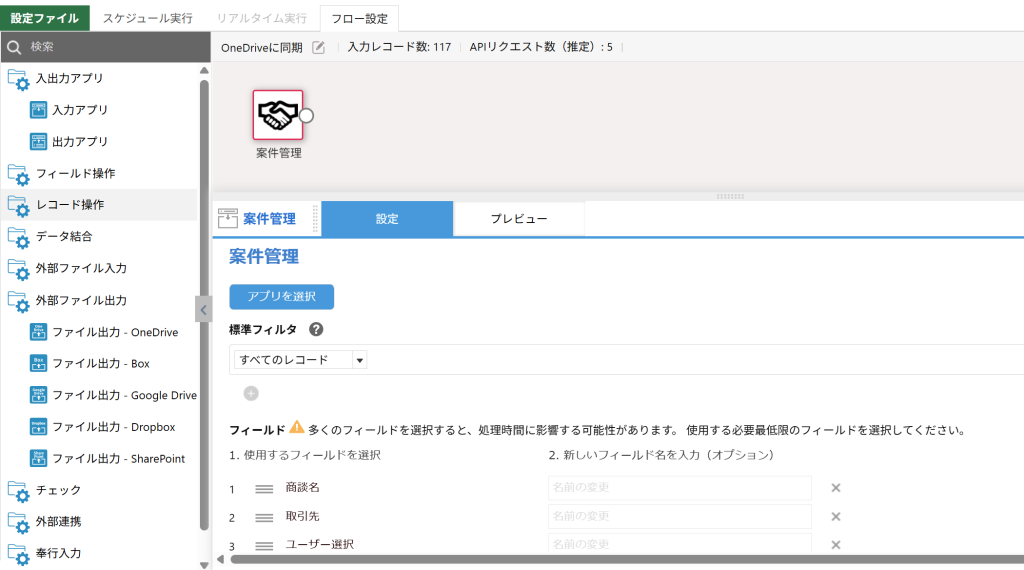Image resolution: width=1024 pixels, height=570 pixels.
Task: Click the 案件管理 panel header icon
Action: [227, 218]
